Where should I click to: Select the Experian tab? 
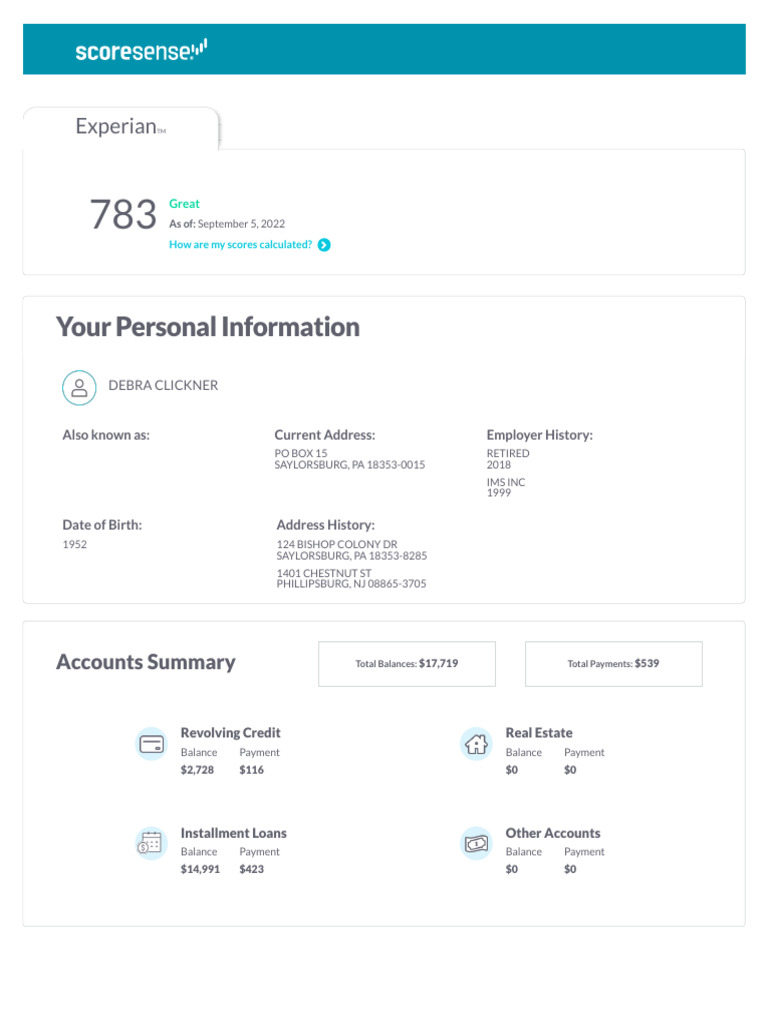click(120, 127)
